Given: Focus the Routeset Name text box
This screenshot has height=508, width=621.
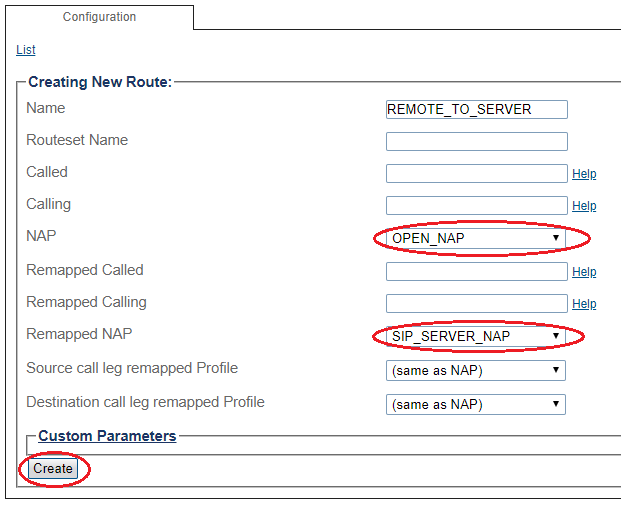Looking at the screenshot, I should 476,142.
